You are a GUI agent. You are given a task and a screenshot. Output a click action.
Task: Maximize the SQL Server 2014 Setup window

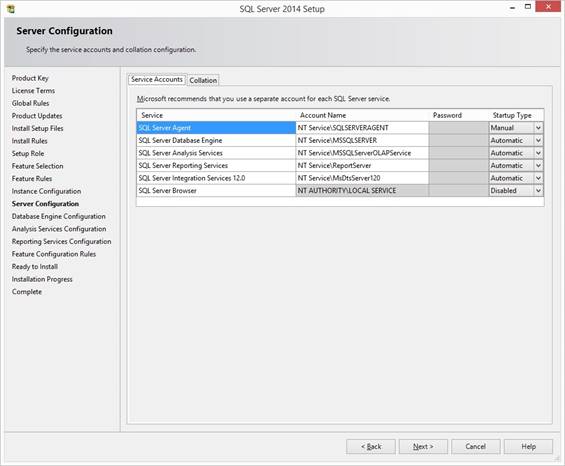coord(528,7)
